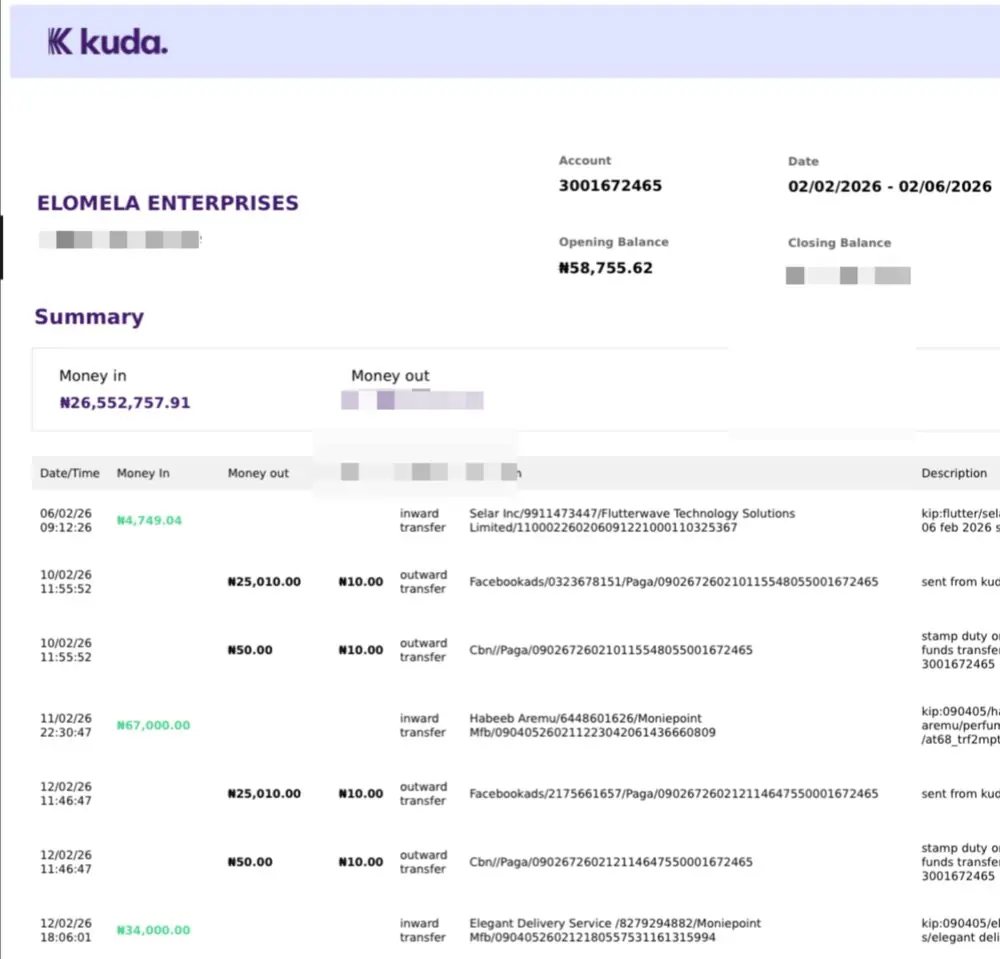Click ₦25,010.00 on the 12/02/26 row
Image resolution: width=1000 pixels, height=959 pixels.
[x=264, y=793]
